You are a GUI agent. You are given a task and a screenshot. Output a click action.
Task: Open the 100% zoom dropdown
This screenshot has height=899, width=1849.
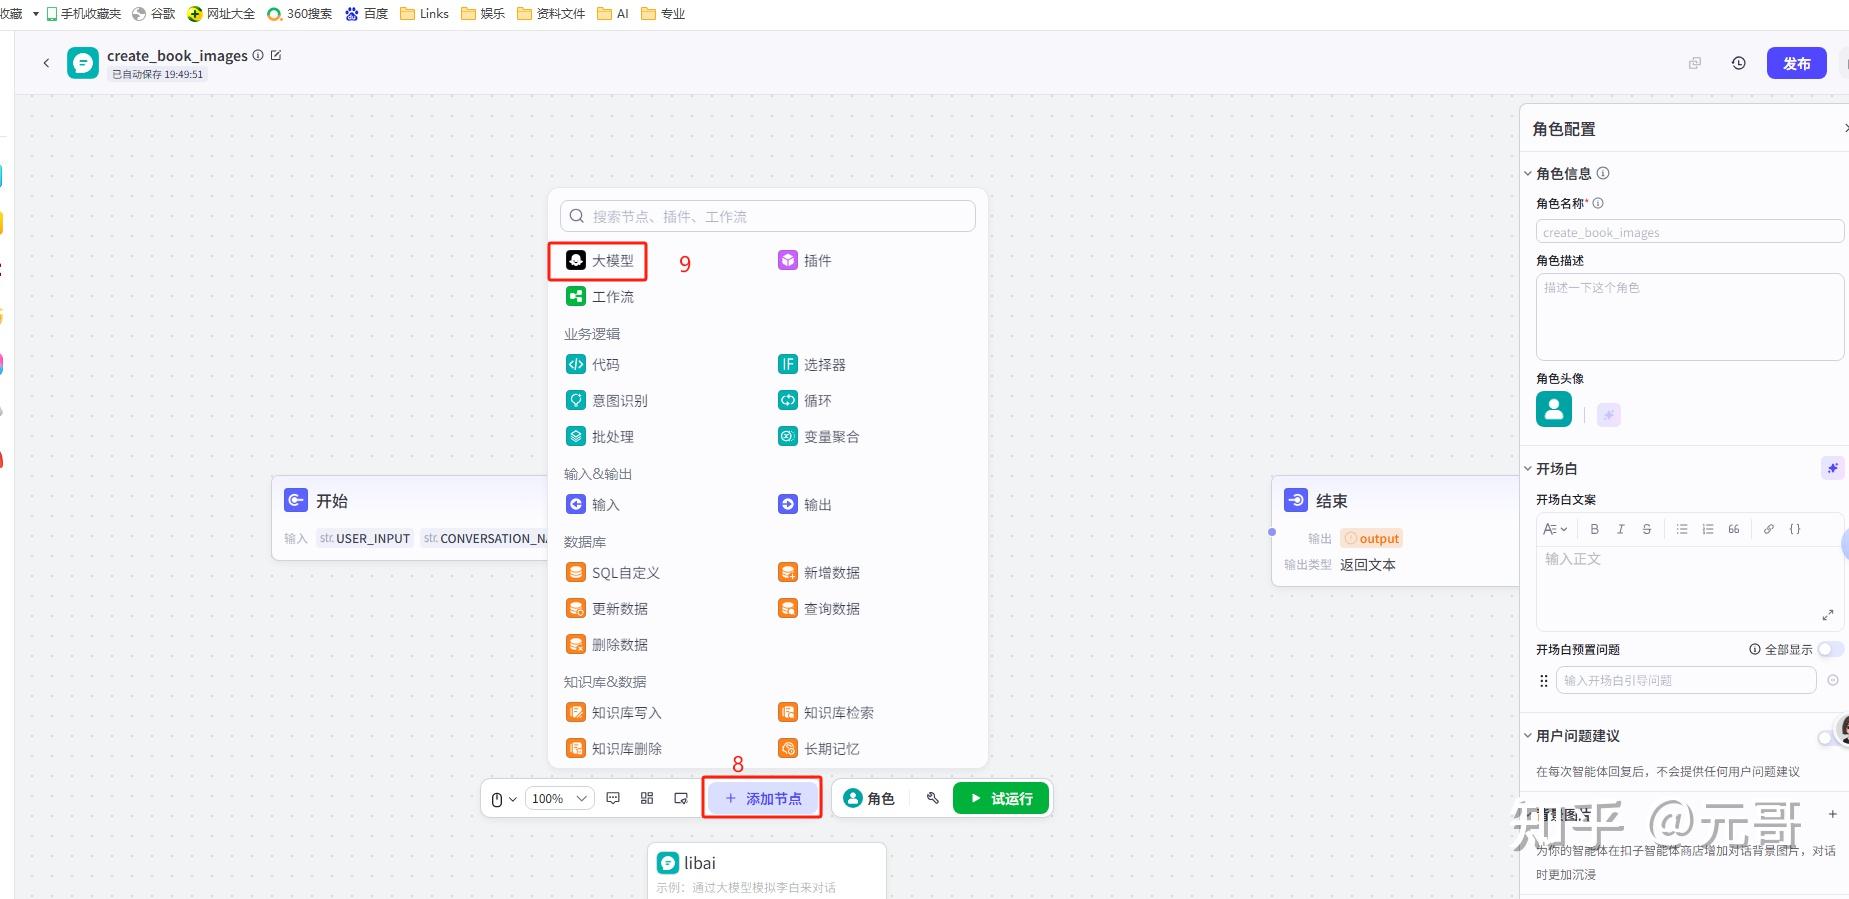(559, 798)
